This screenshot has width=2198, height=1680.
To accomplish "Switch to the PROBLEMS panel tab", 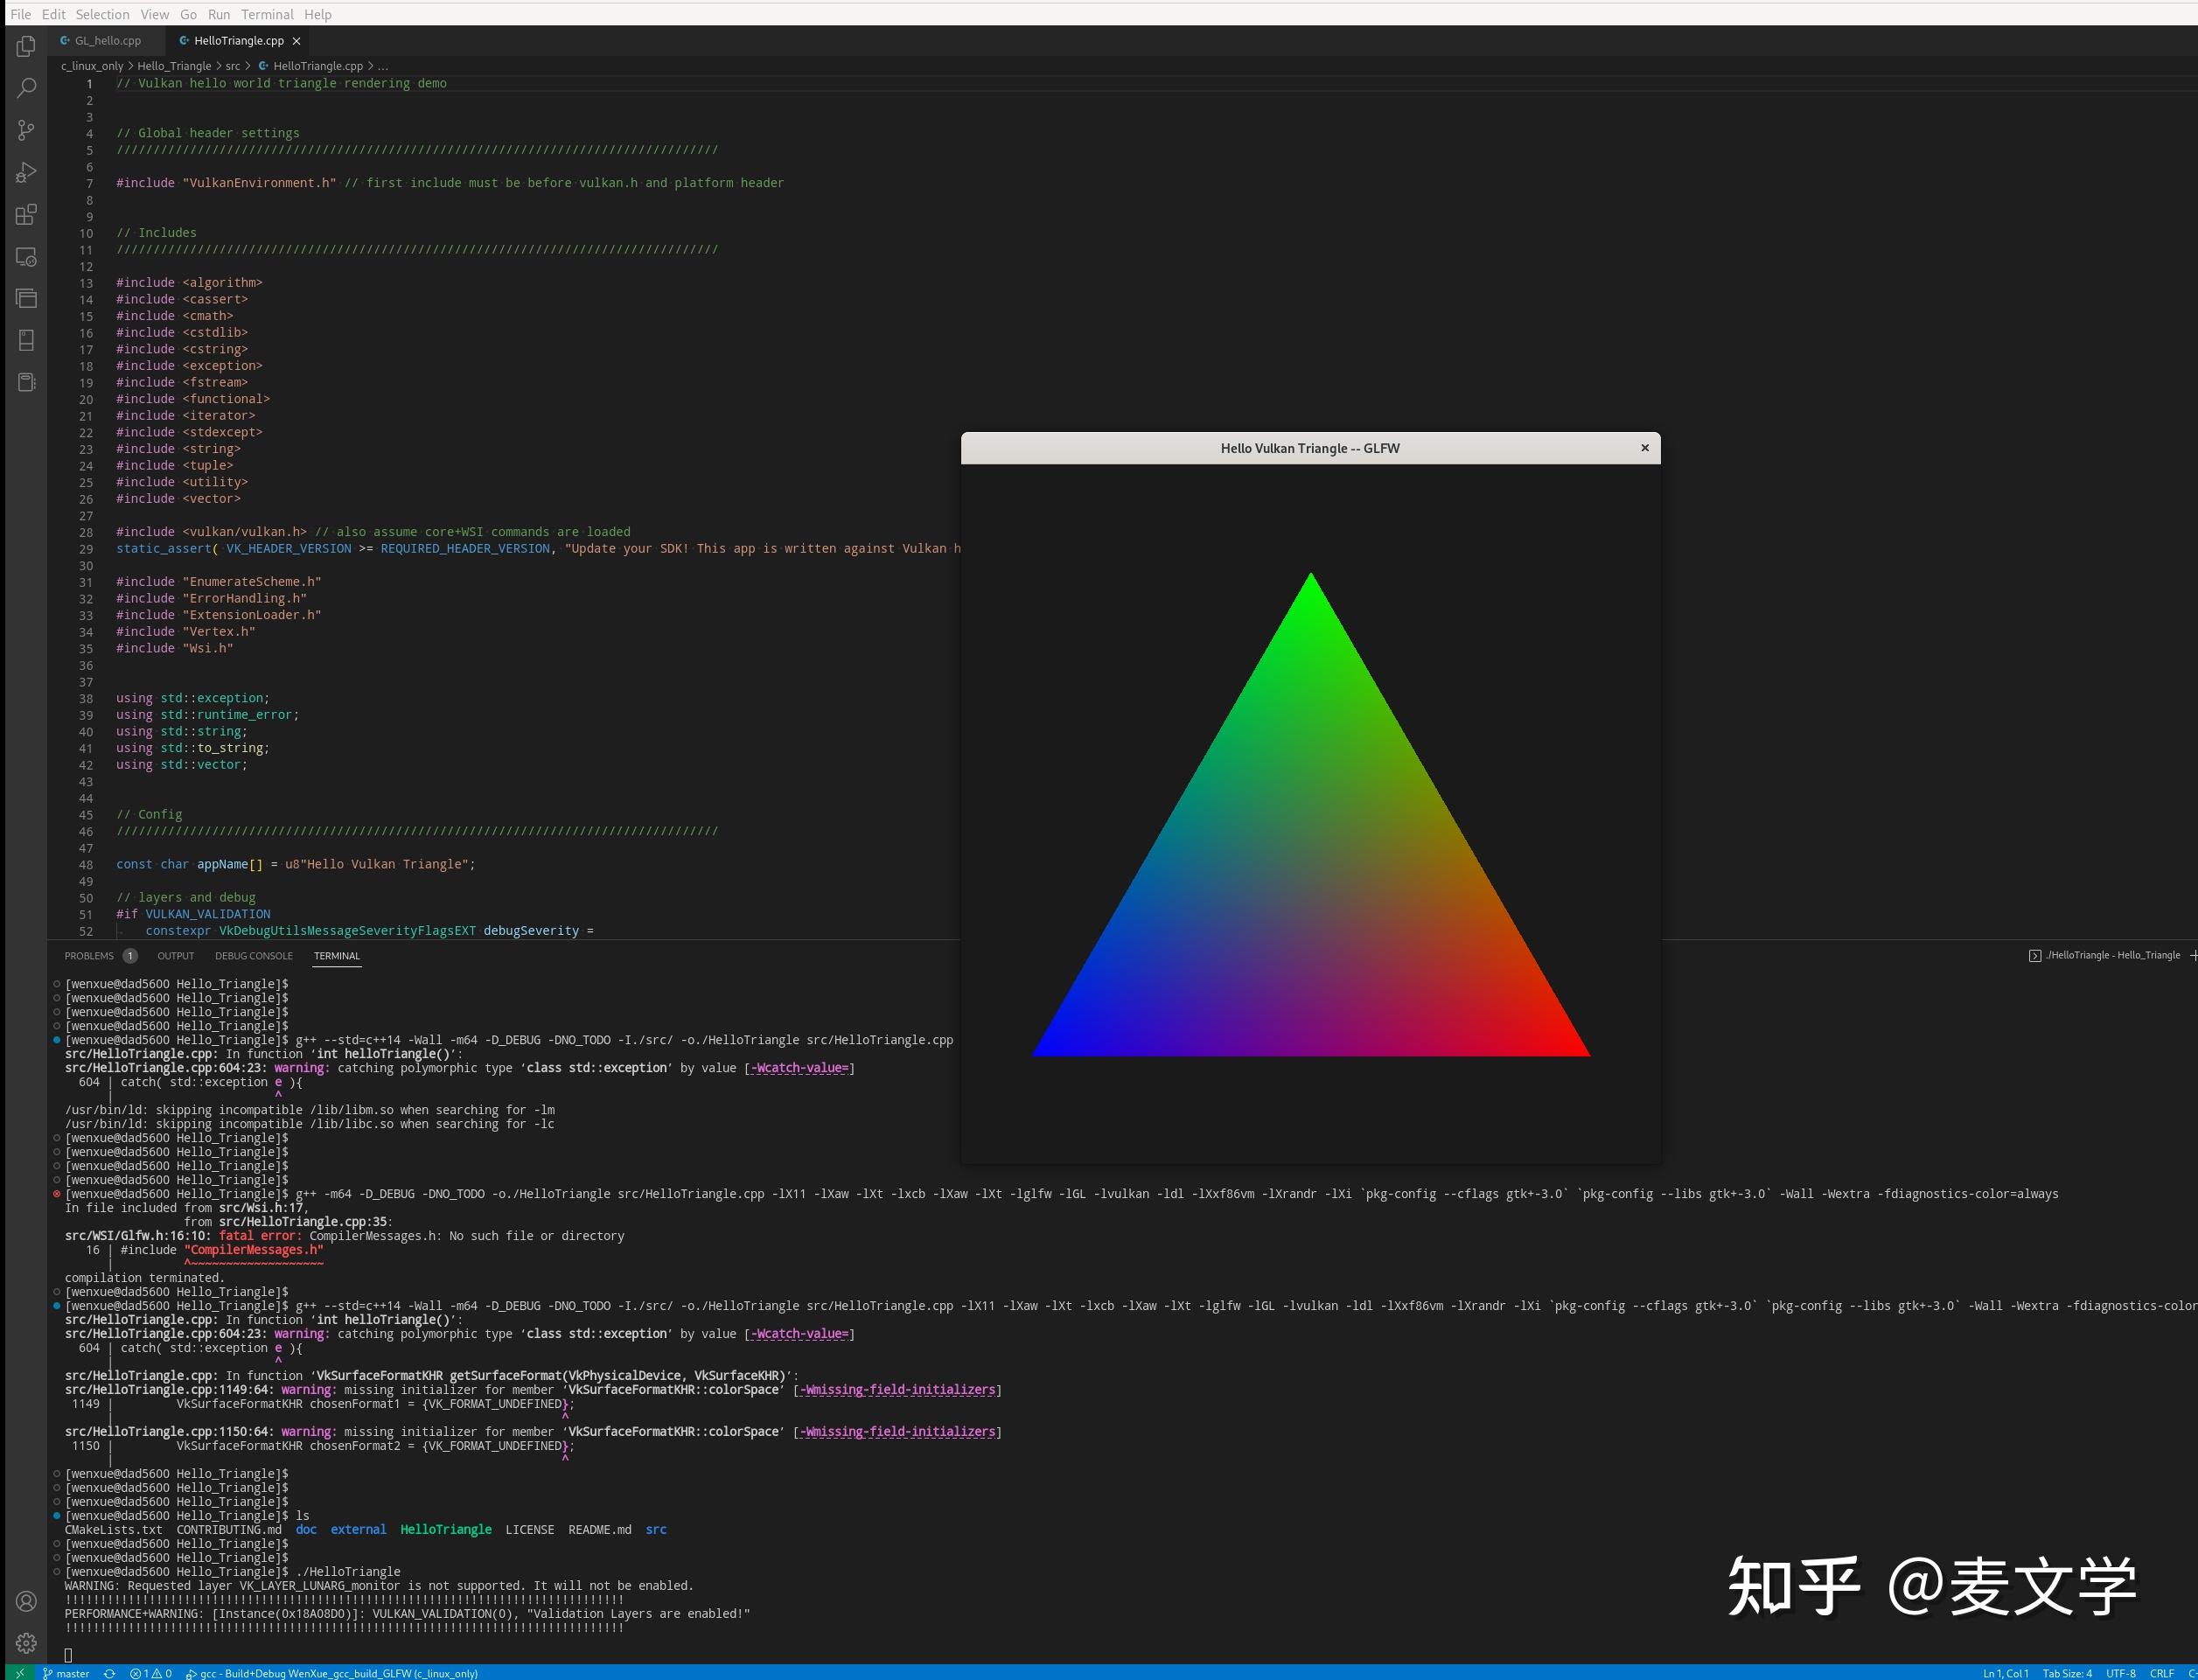I will click(90, 955).
